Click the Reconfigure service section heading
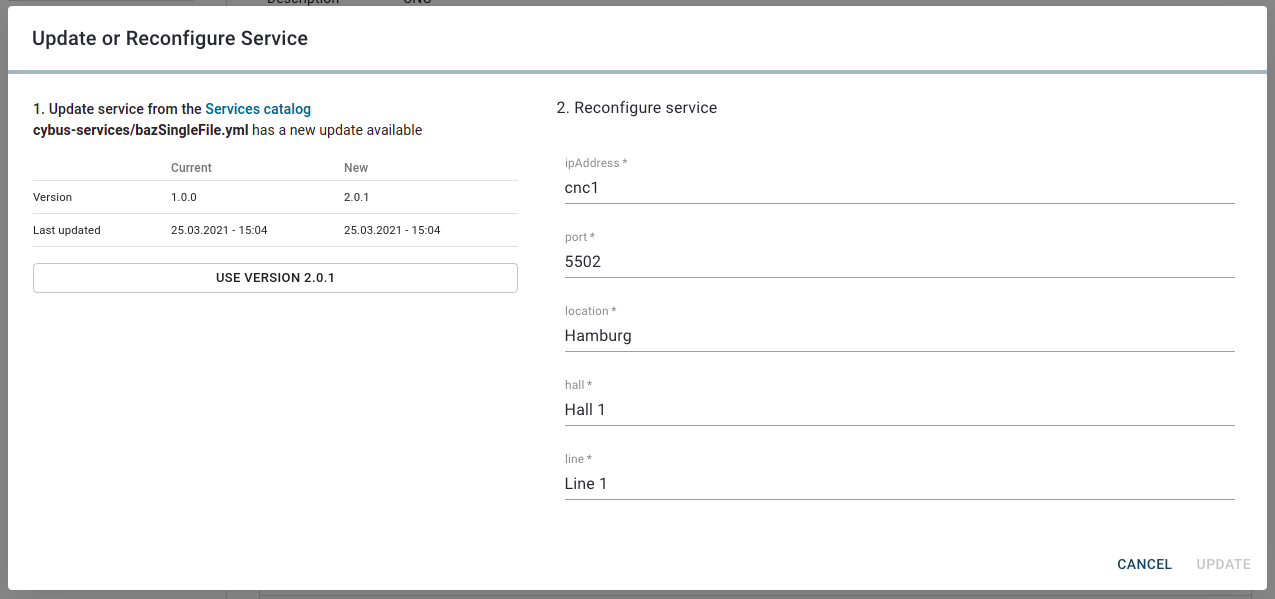1275x599 pixels. [x=636, y=108]
